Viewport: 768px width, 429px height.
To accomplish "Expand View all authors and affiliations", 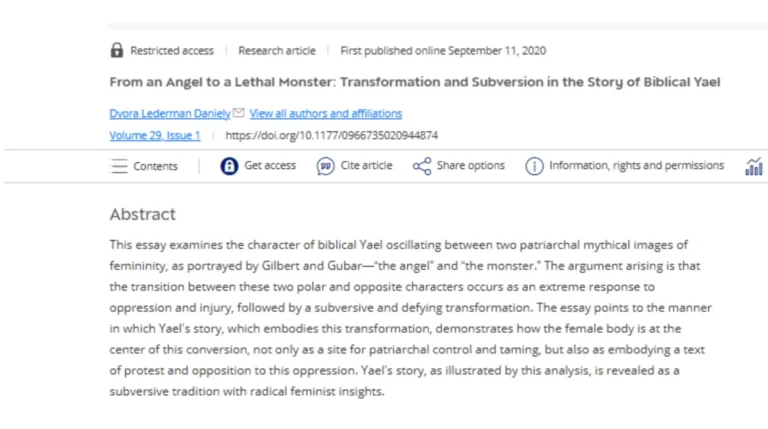I will pyautogui.click(x=326, y=114).
